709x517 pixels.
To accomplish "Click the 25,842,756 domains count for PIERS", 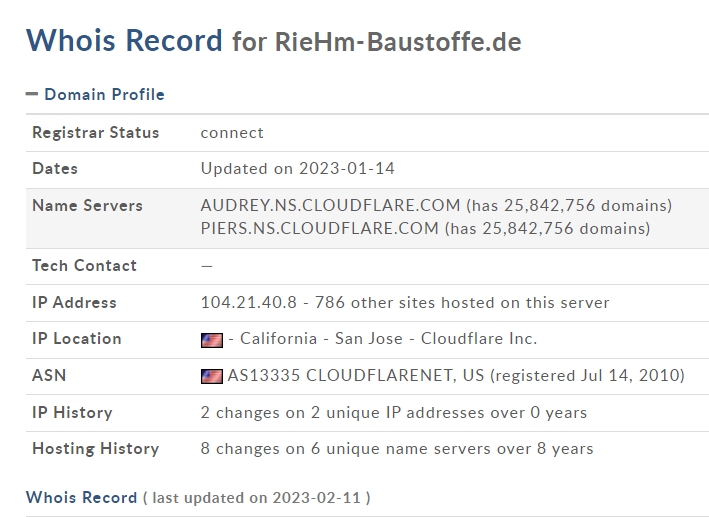I will point(544,228).
